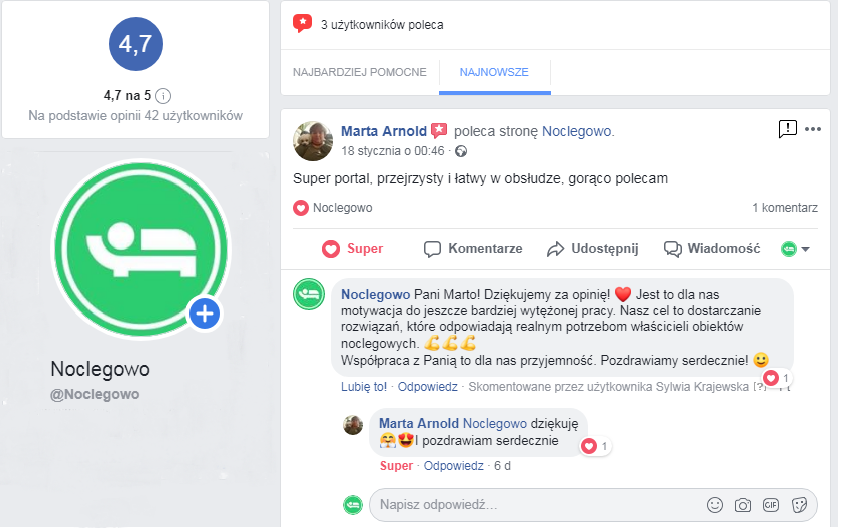Click the blue plus on Noclegowo profile picture
Screen dimensions: 842x528
(x=205, y=314)
